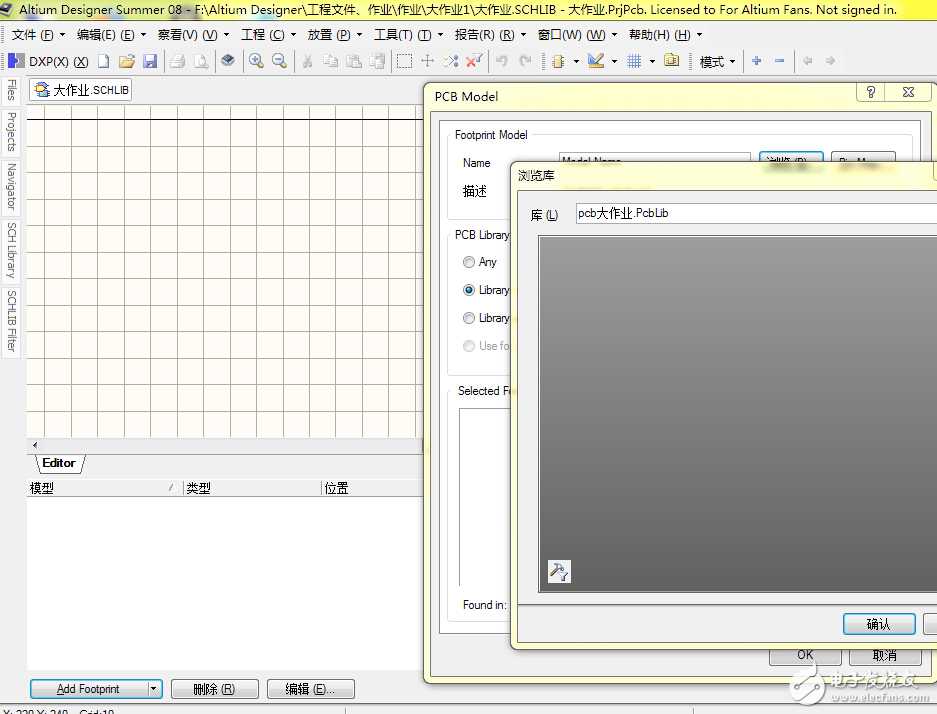This screenshot has width=937, height=714.
Task: Click the rubber stamp paste icon
Action: coord(376,61)
